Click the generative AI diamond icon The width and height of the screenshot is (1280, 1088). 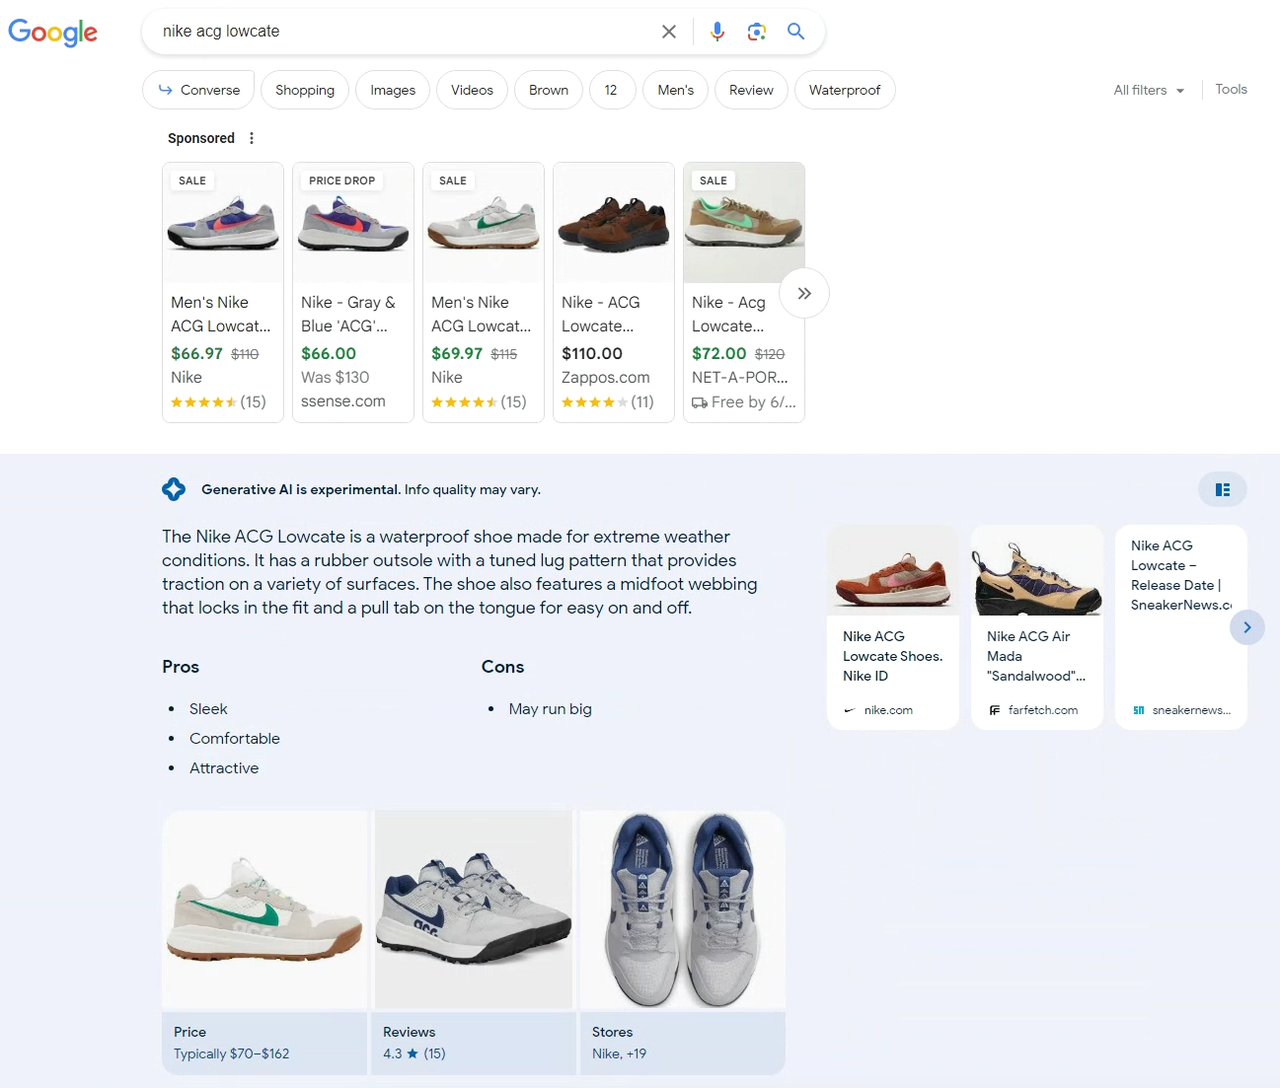click(x=174, y=489)
